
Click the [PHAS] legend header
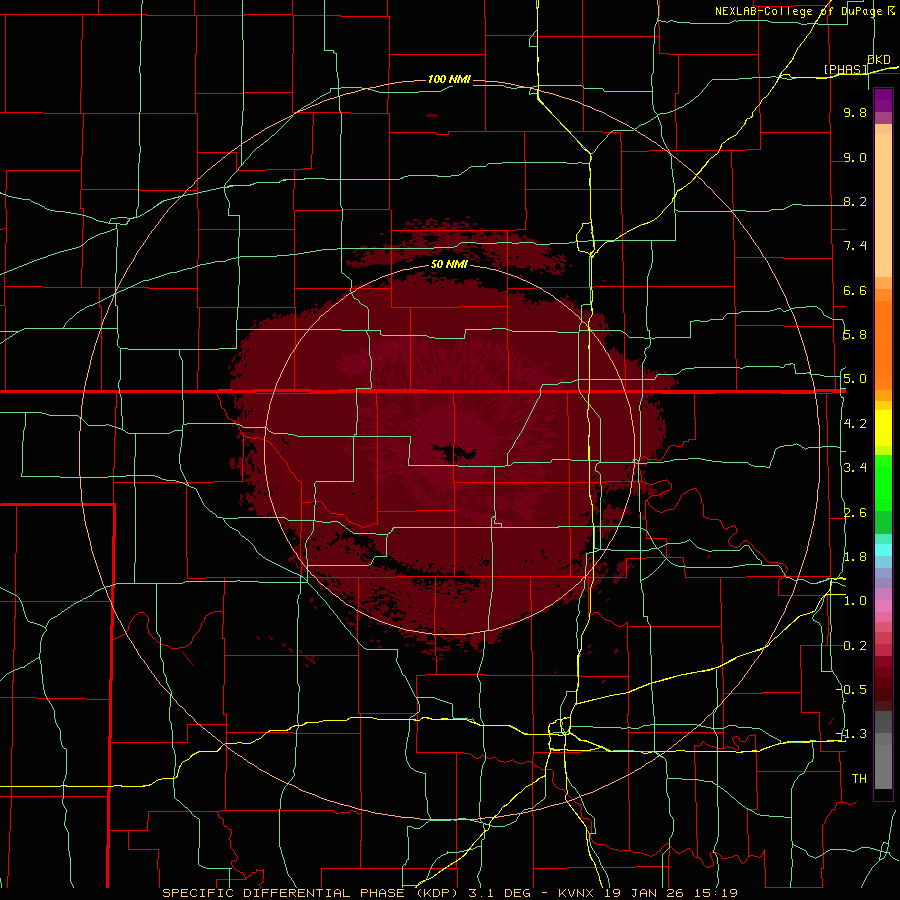point(845,69)
